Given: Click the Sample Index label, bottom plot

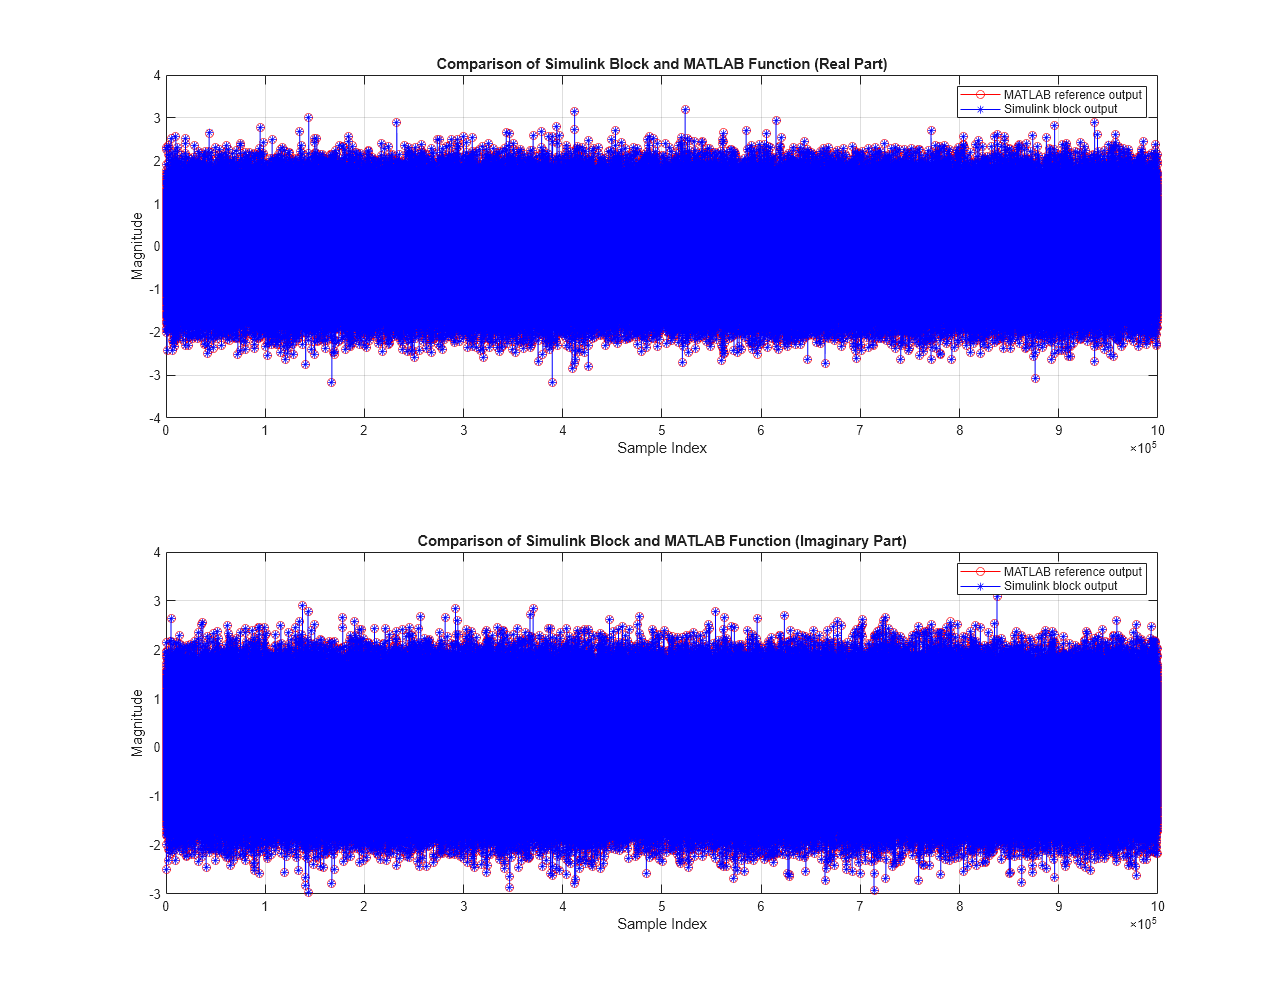Looking at the screenshot, I should pos(662,924).
